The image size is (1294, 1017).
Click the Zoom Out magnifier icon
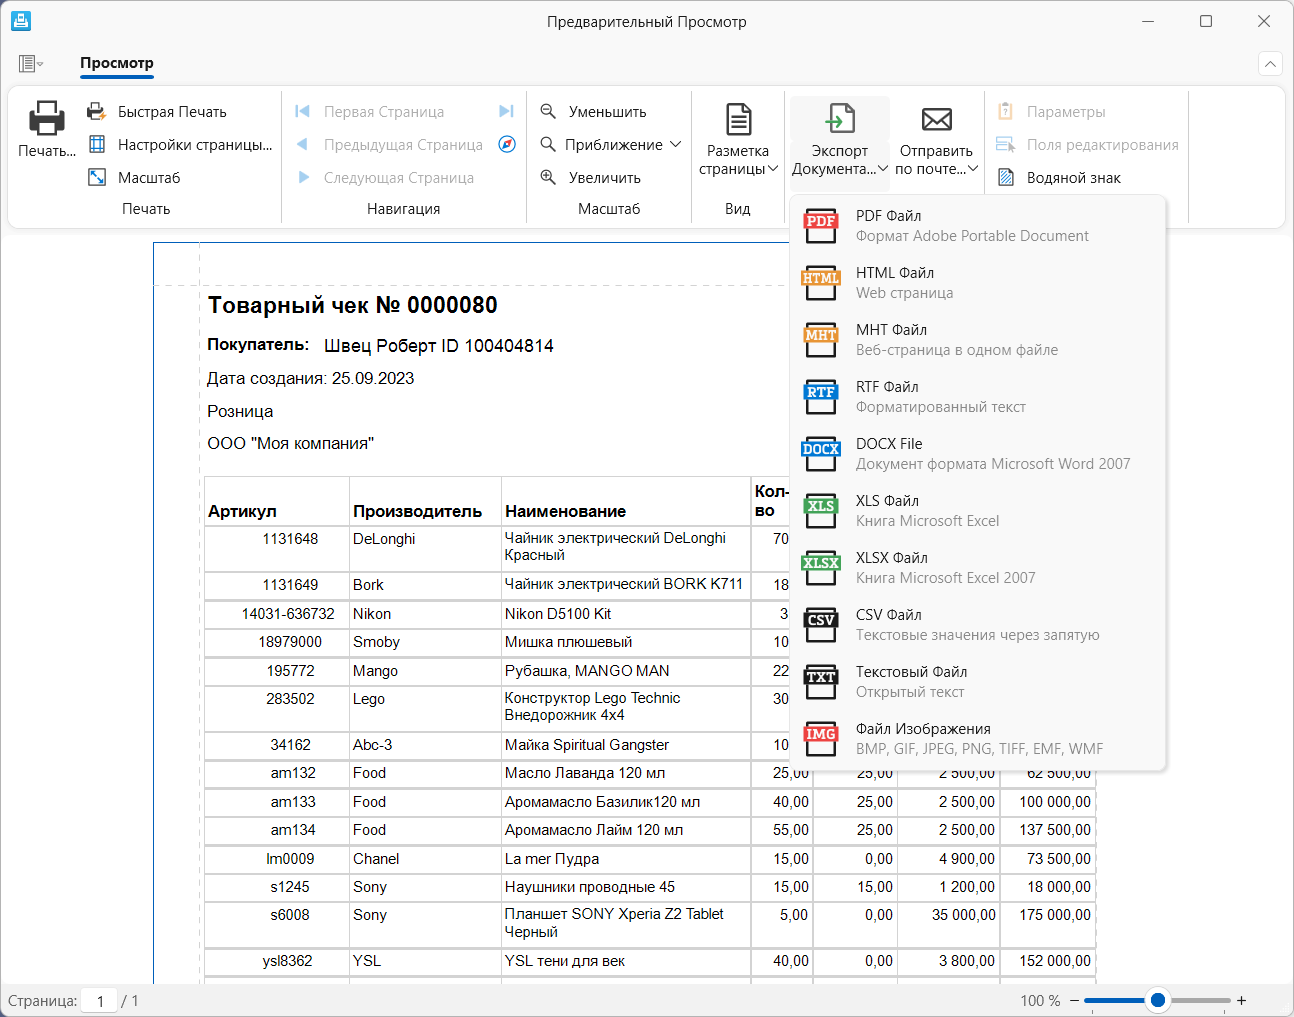pyautogui.click(x=548, y=111)
